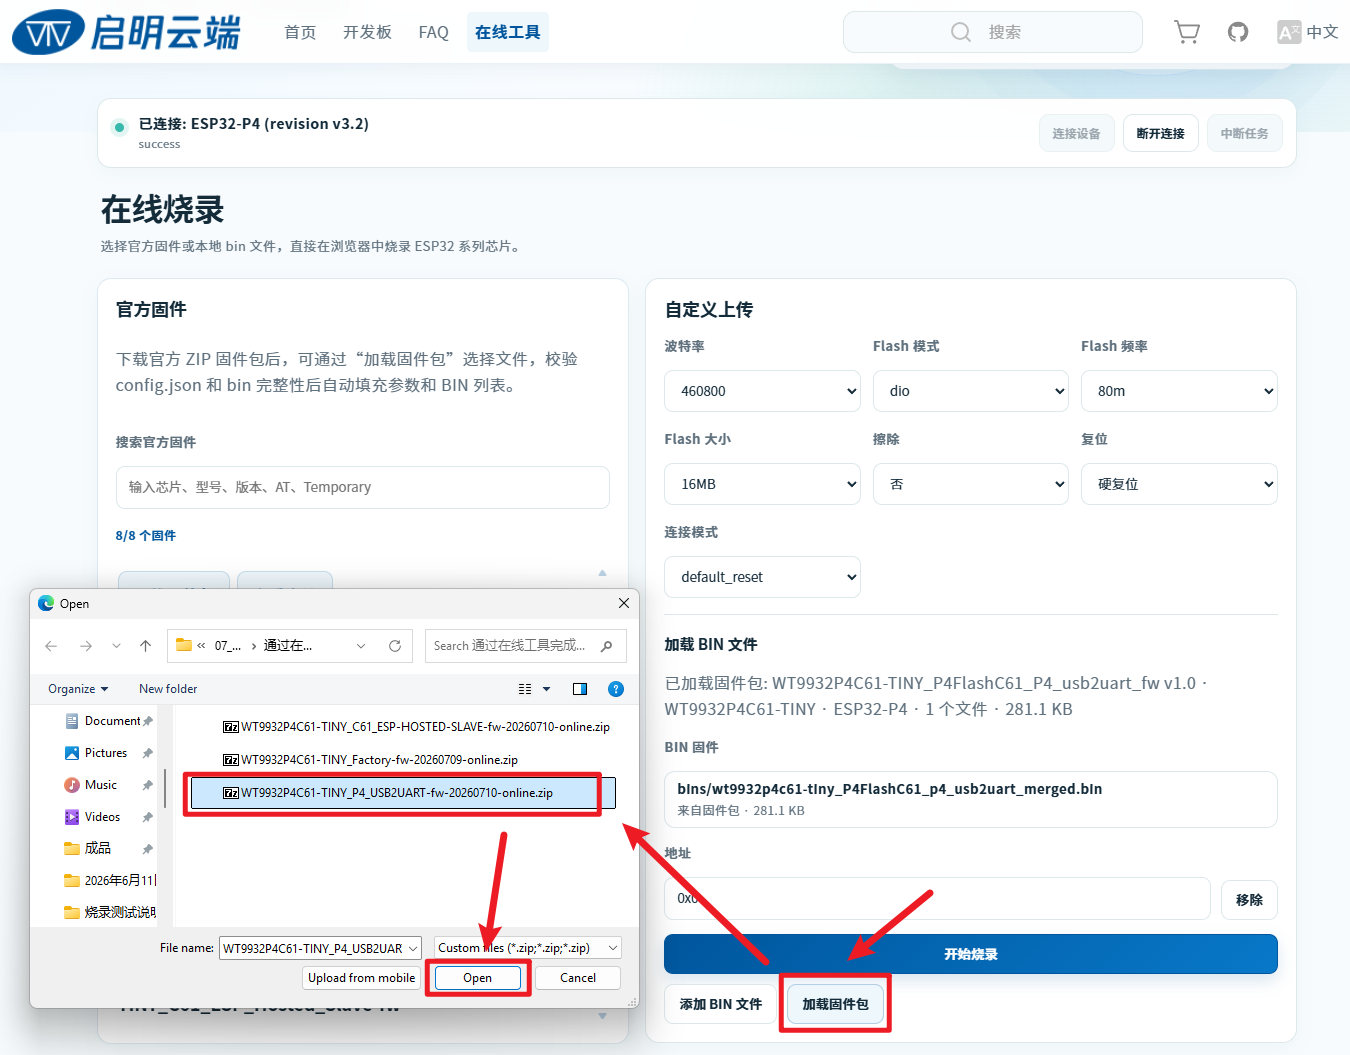Open the Flash 大小 16MB dropdown
The image size is (1350, 1055).
[763, 484]
